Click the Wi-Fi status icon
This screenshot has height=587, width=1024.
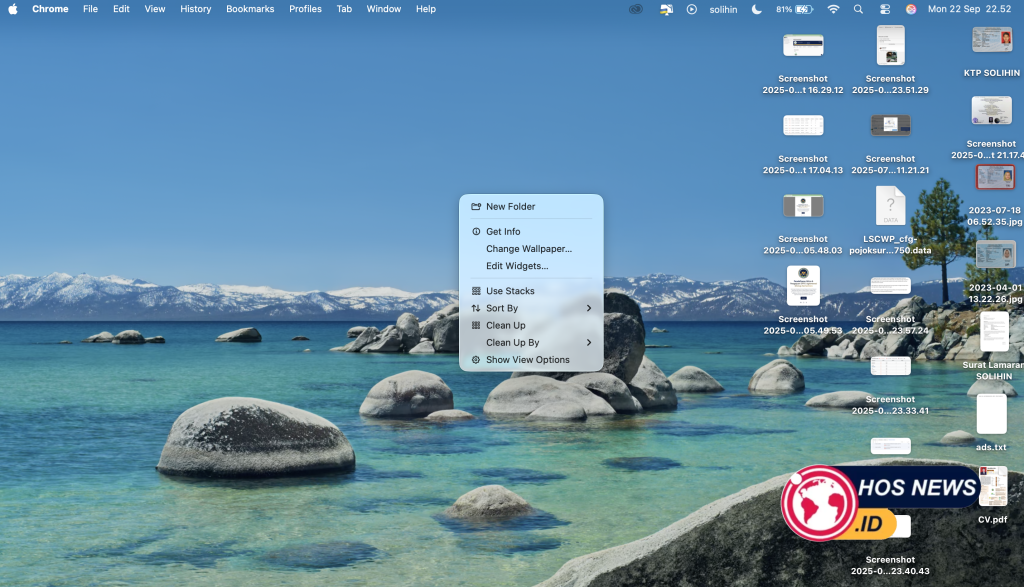(833, 9)
